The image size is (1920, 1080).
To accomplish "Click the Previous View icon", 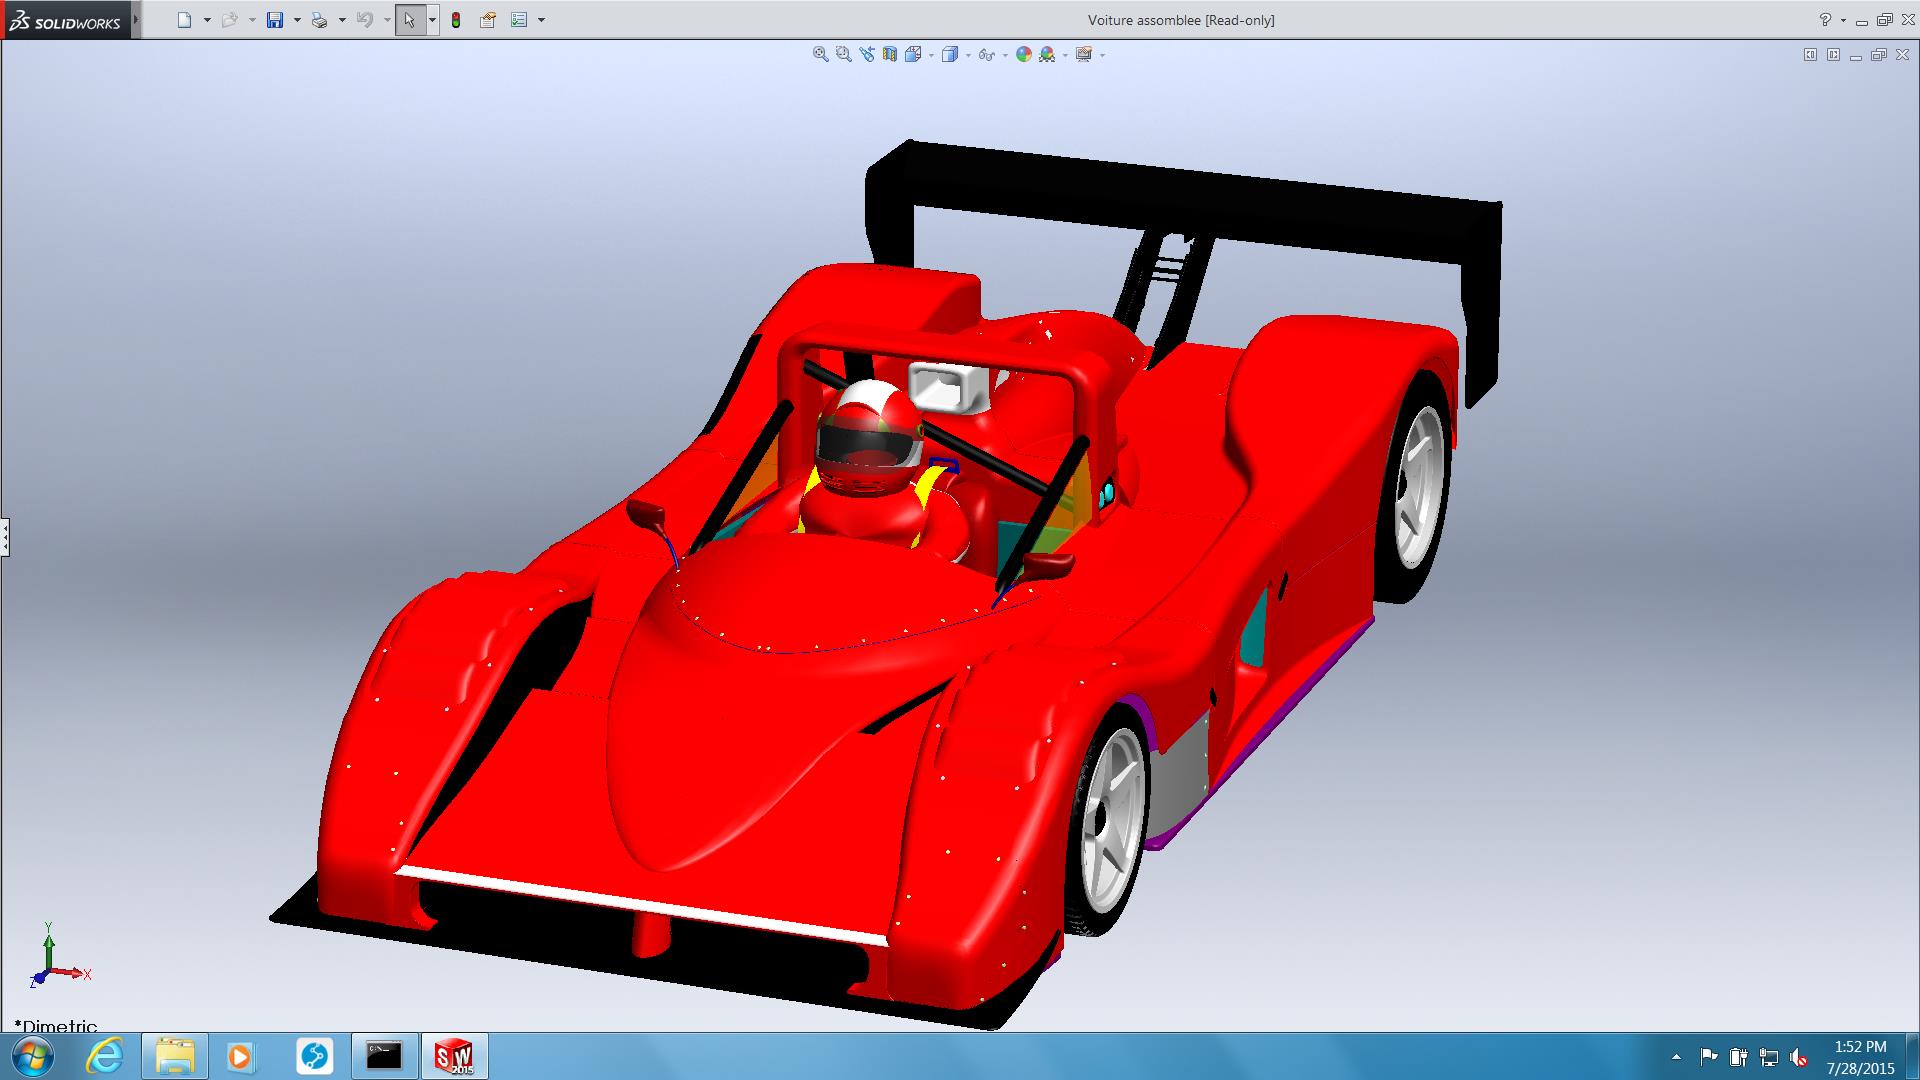I will click(866, 55).
